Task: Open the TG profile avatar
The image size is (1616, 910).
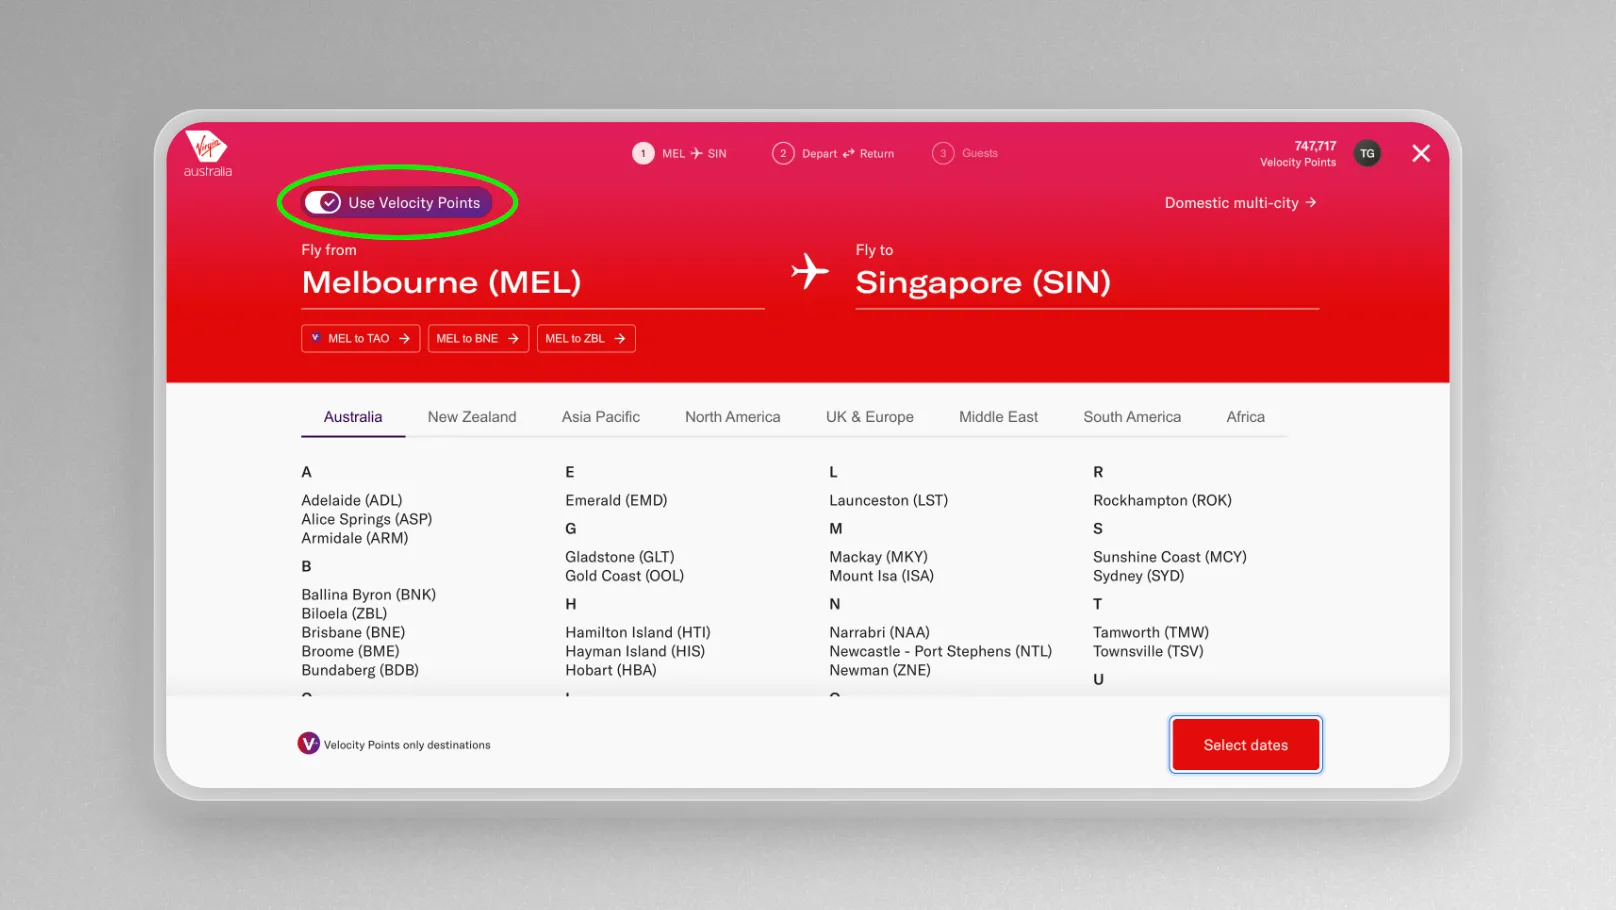Action: point(1367,153)
